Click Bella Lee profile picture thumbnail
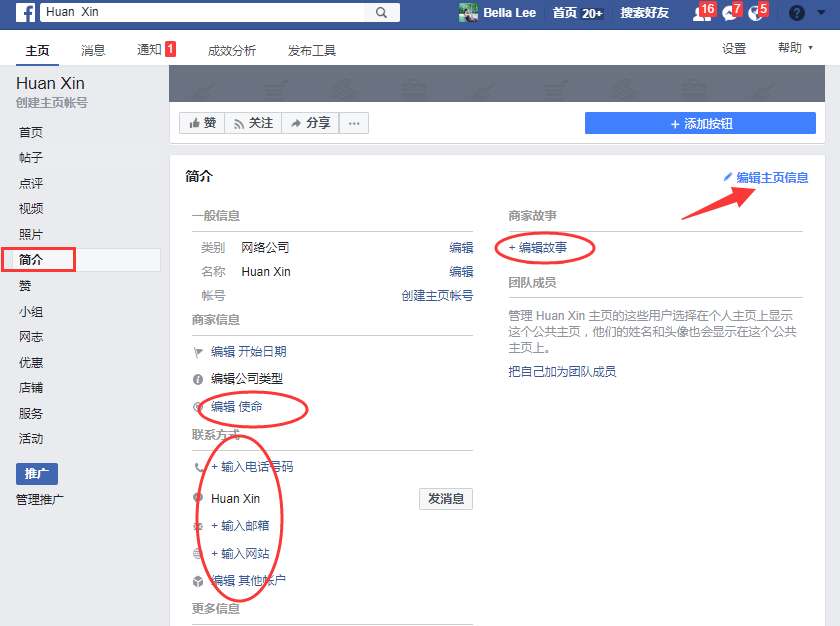The width and height of the screenshot is (840, 626). [x=468, y=13]
